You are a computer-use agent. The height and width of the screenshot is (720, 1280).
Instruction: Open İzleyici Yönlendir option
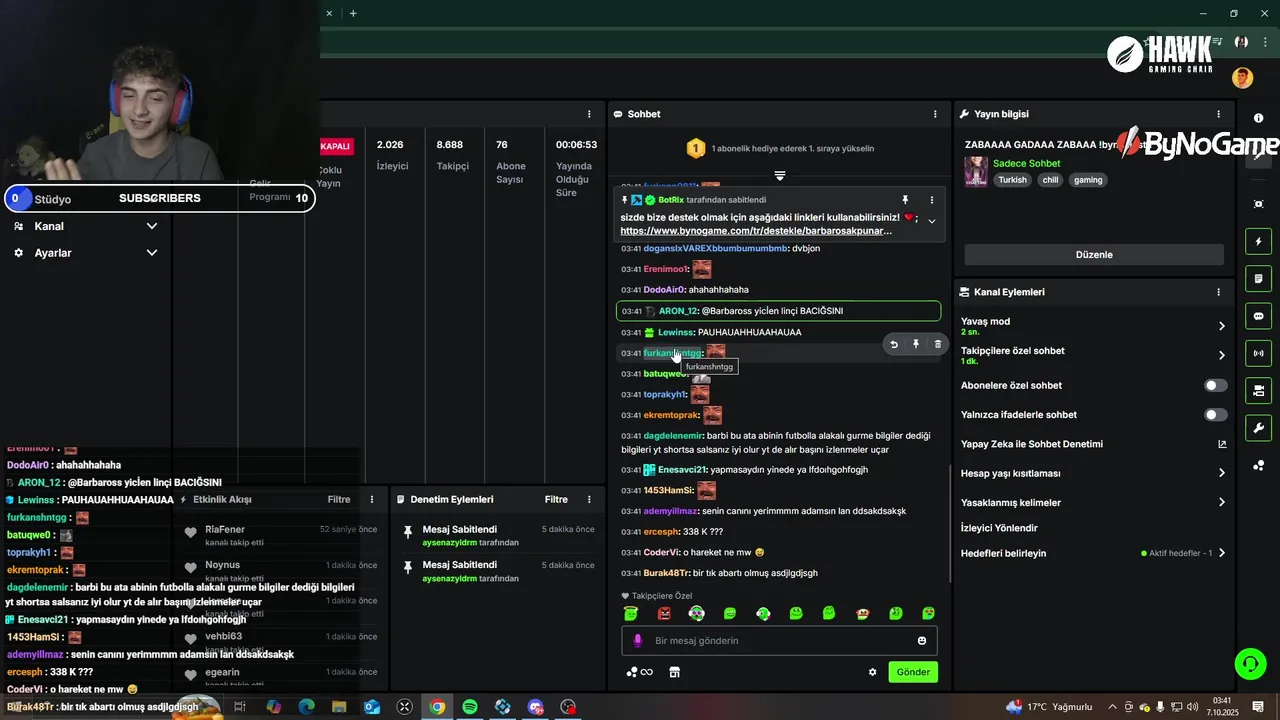pos(999,527)
